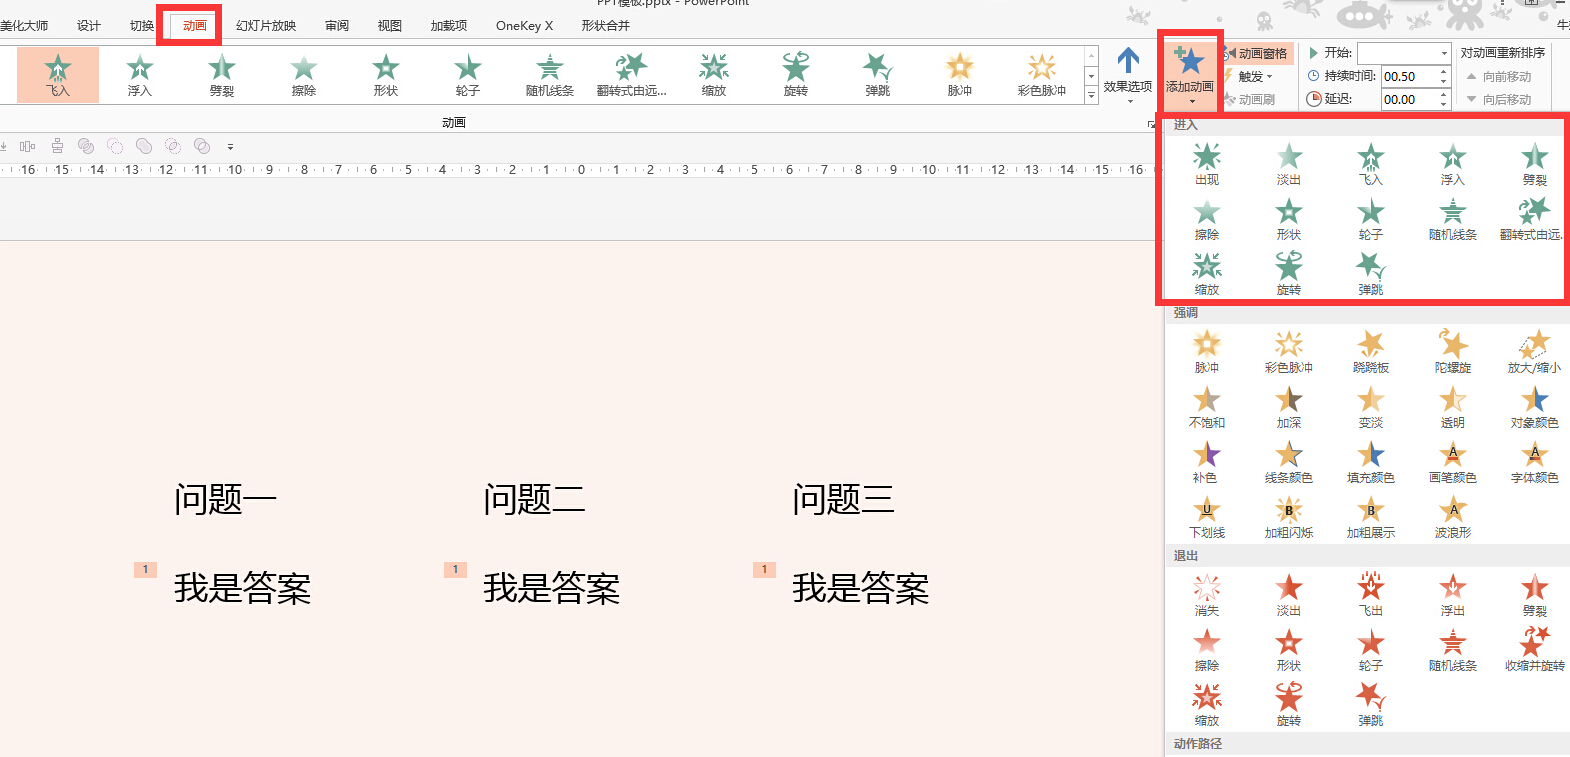Image resolution: width=1570 pixels, height=757 pixels.
Task: Decrease 延迟 delay with down arrow
Action: 1443,103
